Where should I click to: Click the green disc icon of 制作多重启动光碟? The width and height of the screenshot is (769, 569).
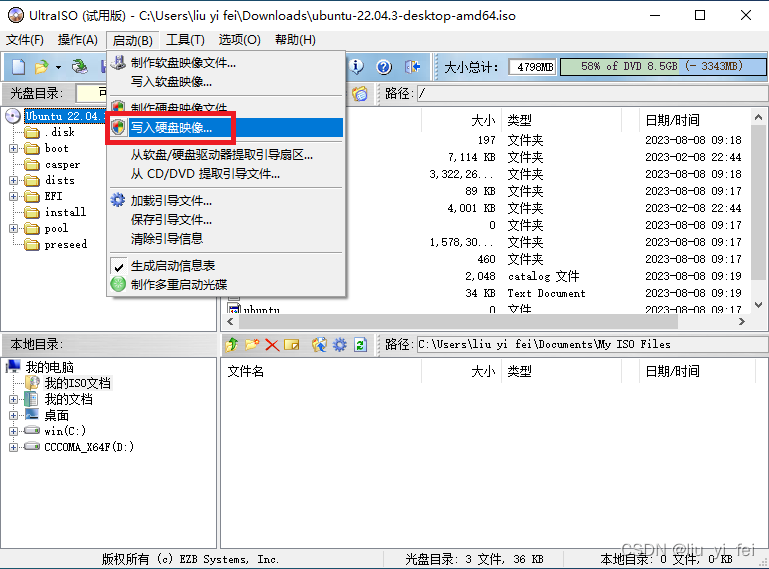click(118, 284)
